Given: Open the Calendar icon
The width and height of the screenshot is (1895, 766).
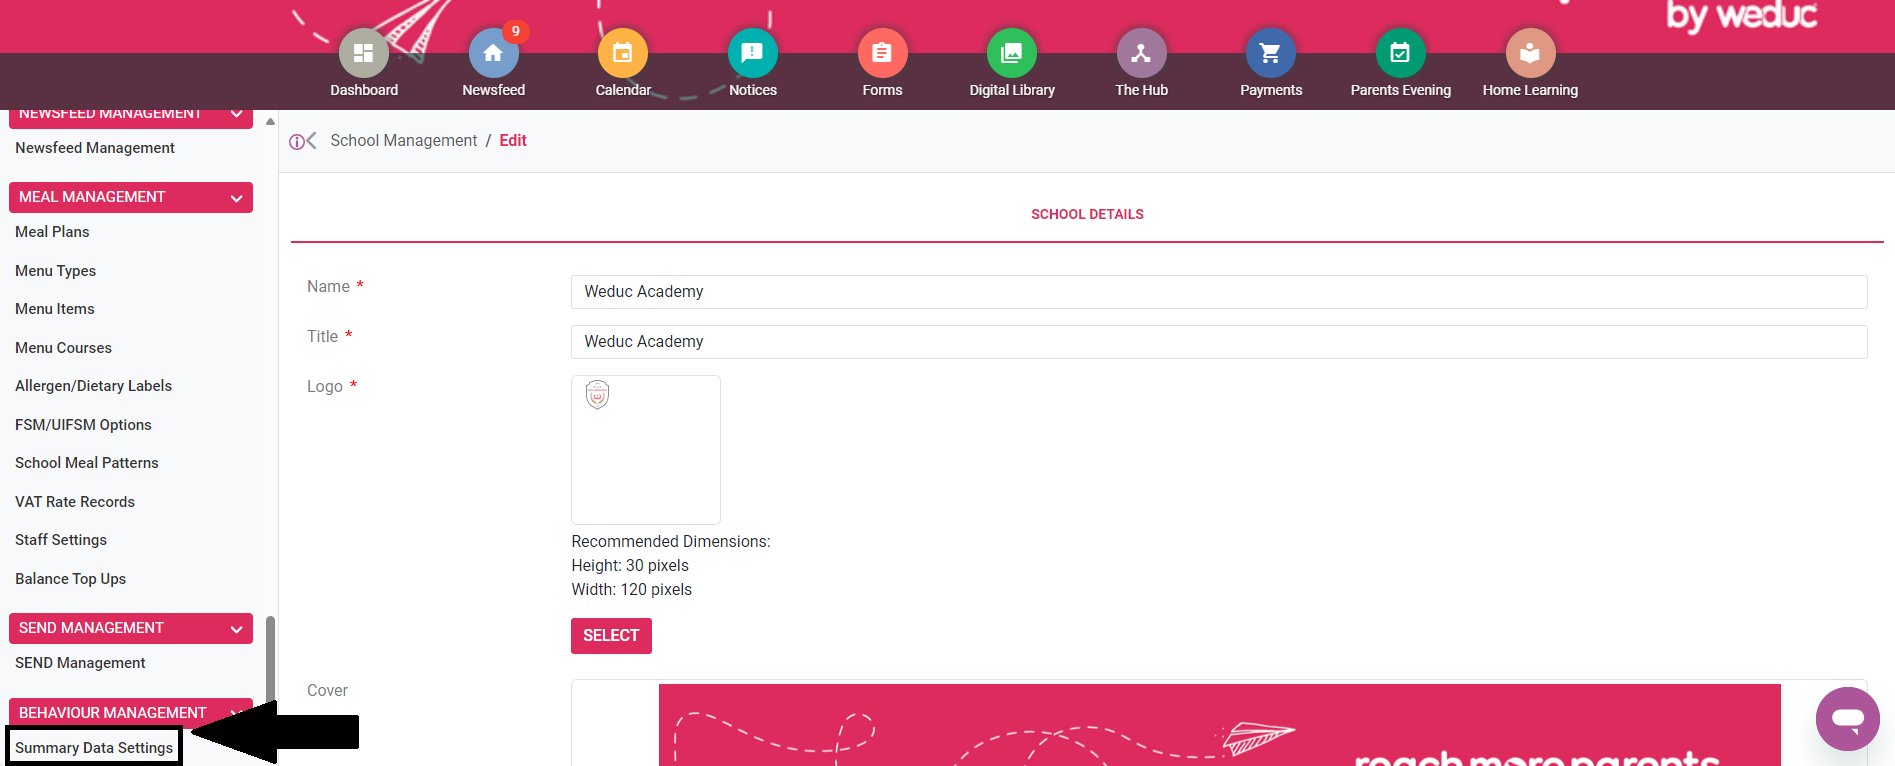Looking at the screenshot, I should click(622, 53).
